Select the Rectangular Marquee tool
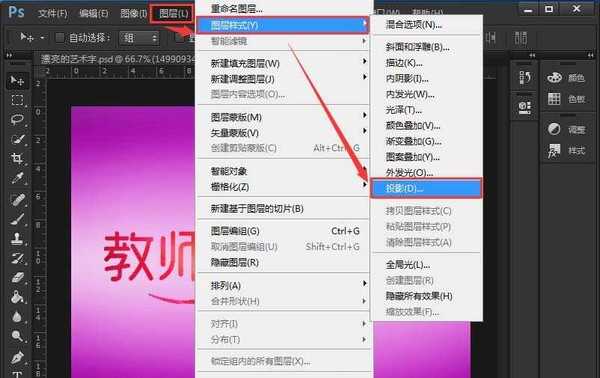 click(17, 100)
